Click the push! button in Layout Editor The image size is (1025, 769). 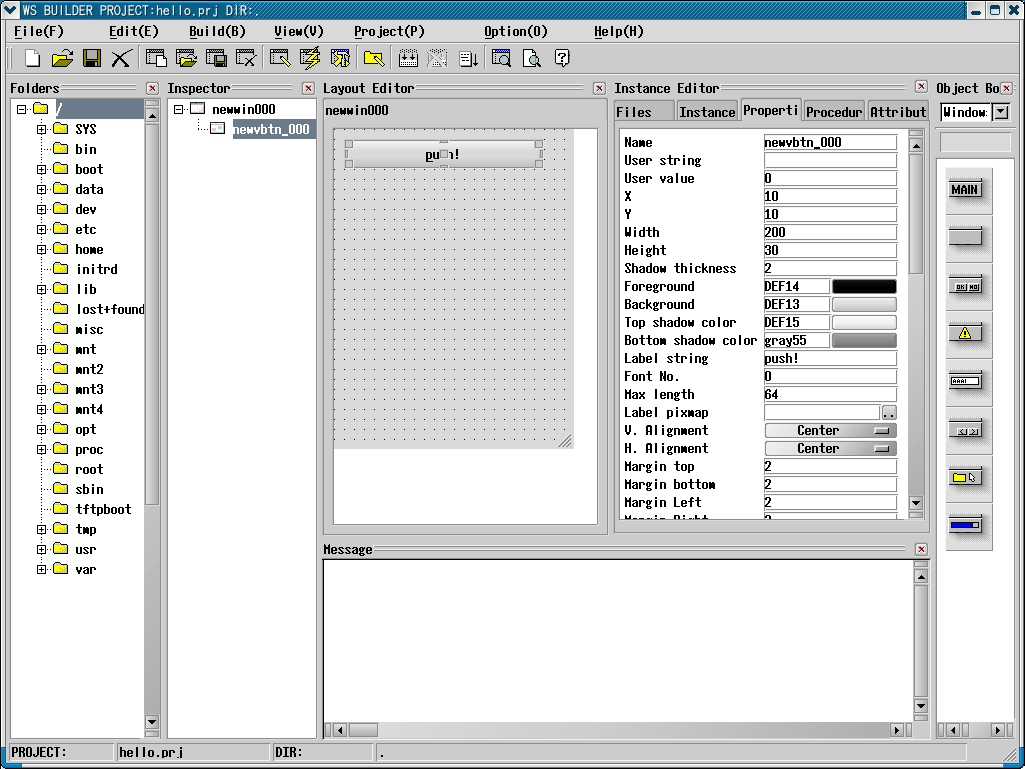(x=443, y=155)
